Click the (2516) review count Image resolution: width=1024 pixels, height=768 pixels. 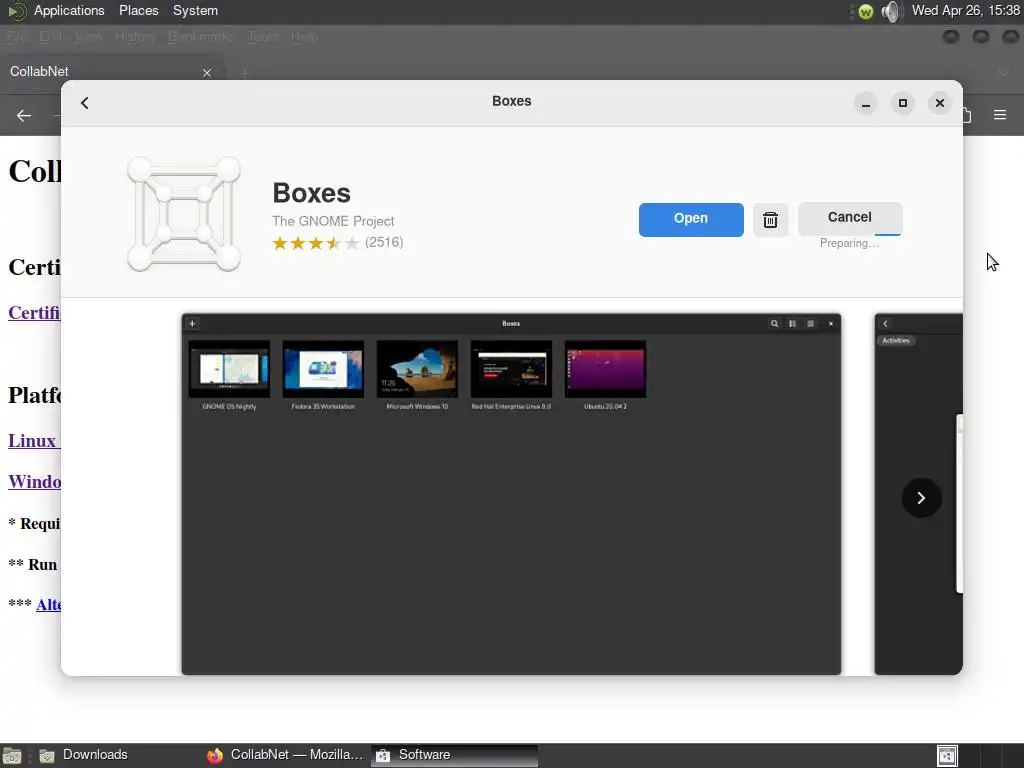tap(384, 242)
